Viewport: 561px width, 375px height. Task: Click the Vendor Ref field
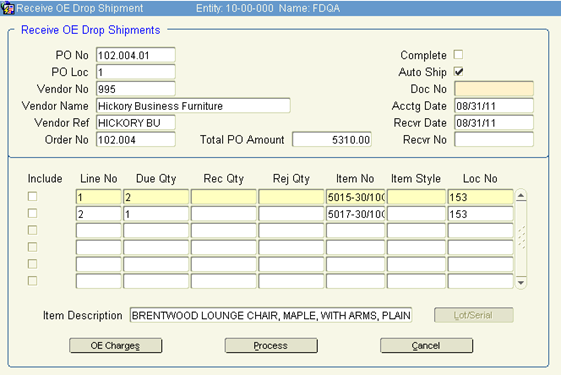[x=136, y=123]
